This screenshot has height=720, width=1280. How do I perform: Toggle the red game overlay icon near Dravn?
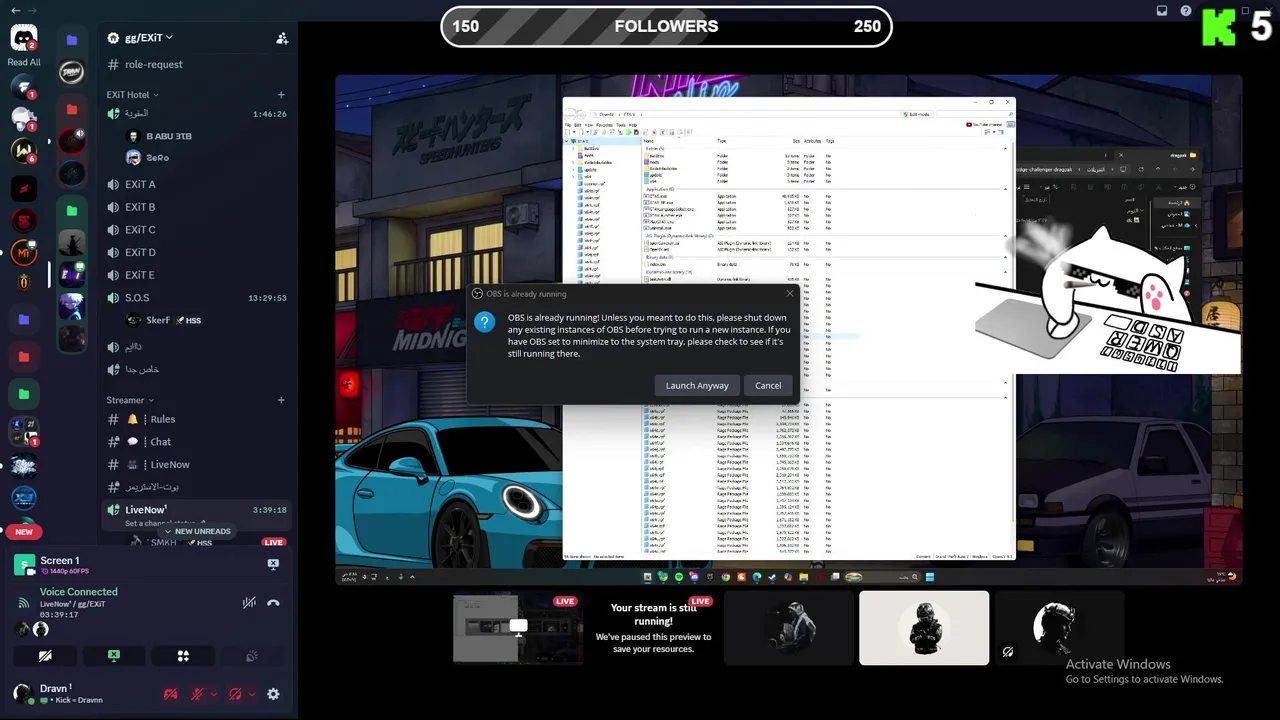point(171,694)
